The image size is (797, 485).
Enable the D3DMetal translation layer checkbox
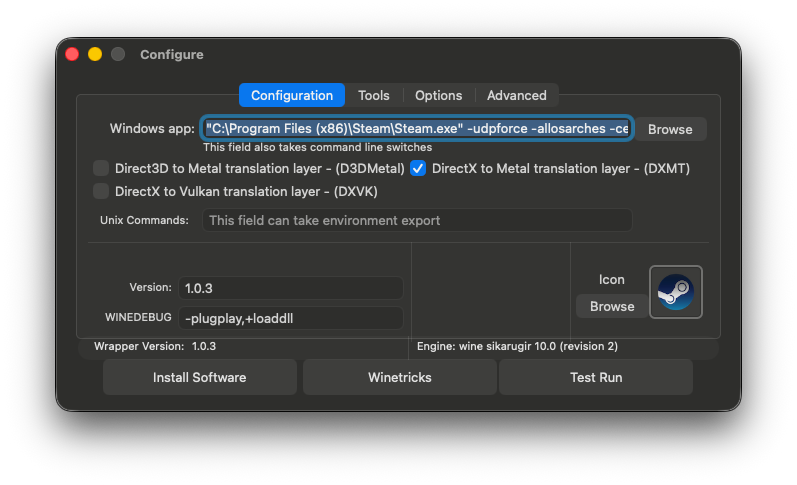point(101,168)
